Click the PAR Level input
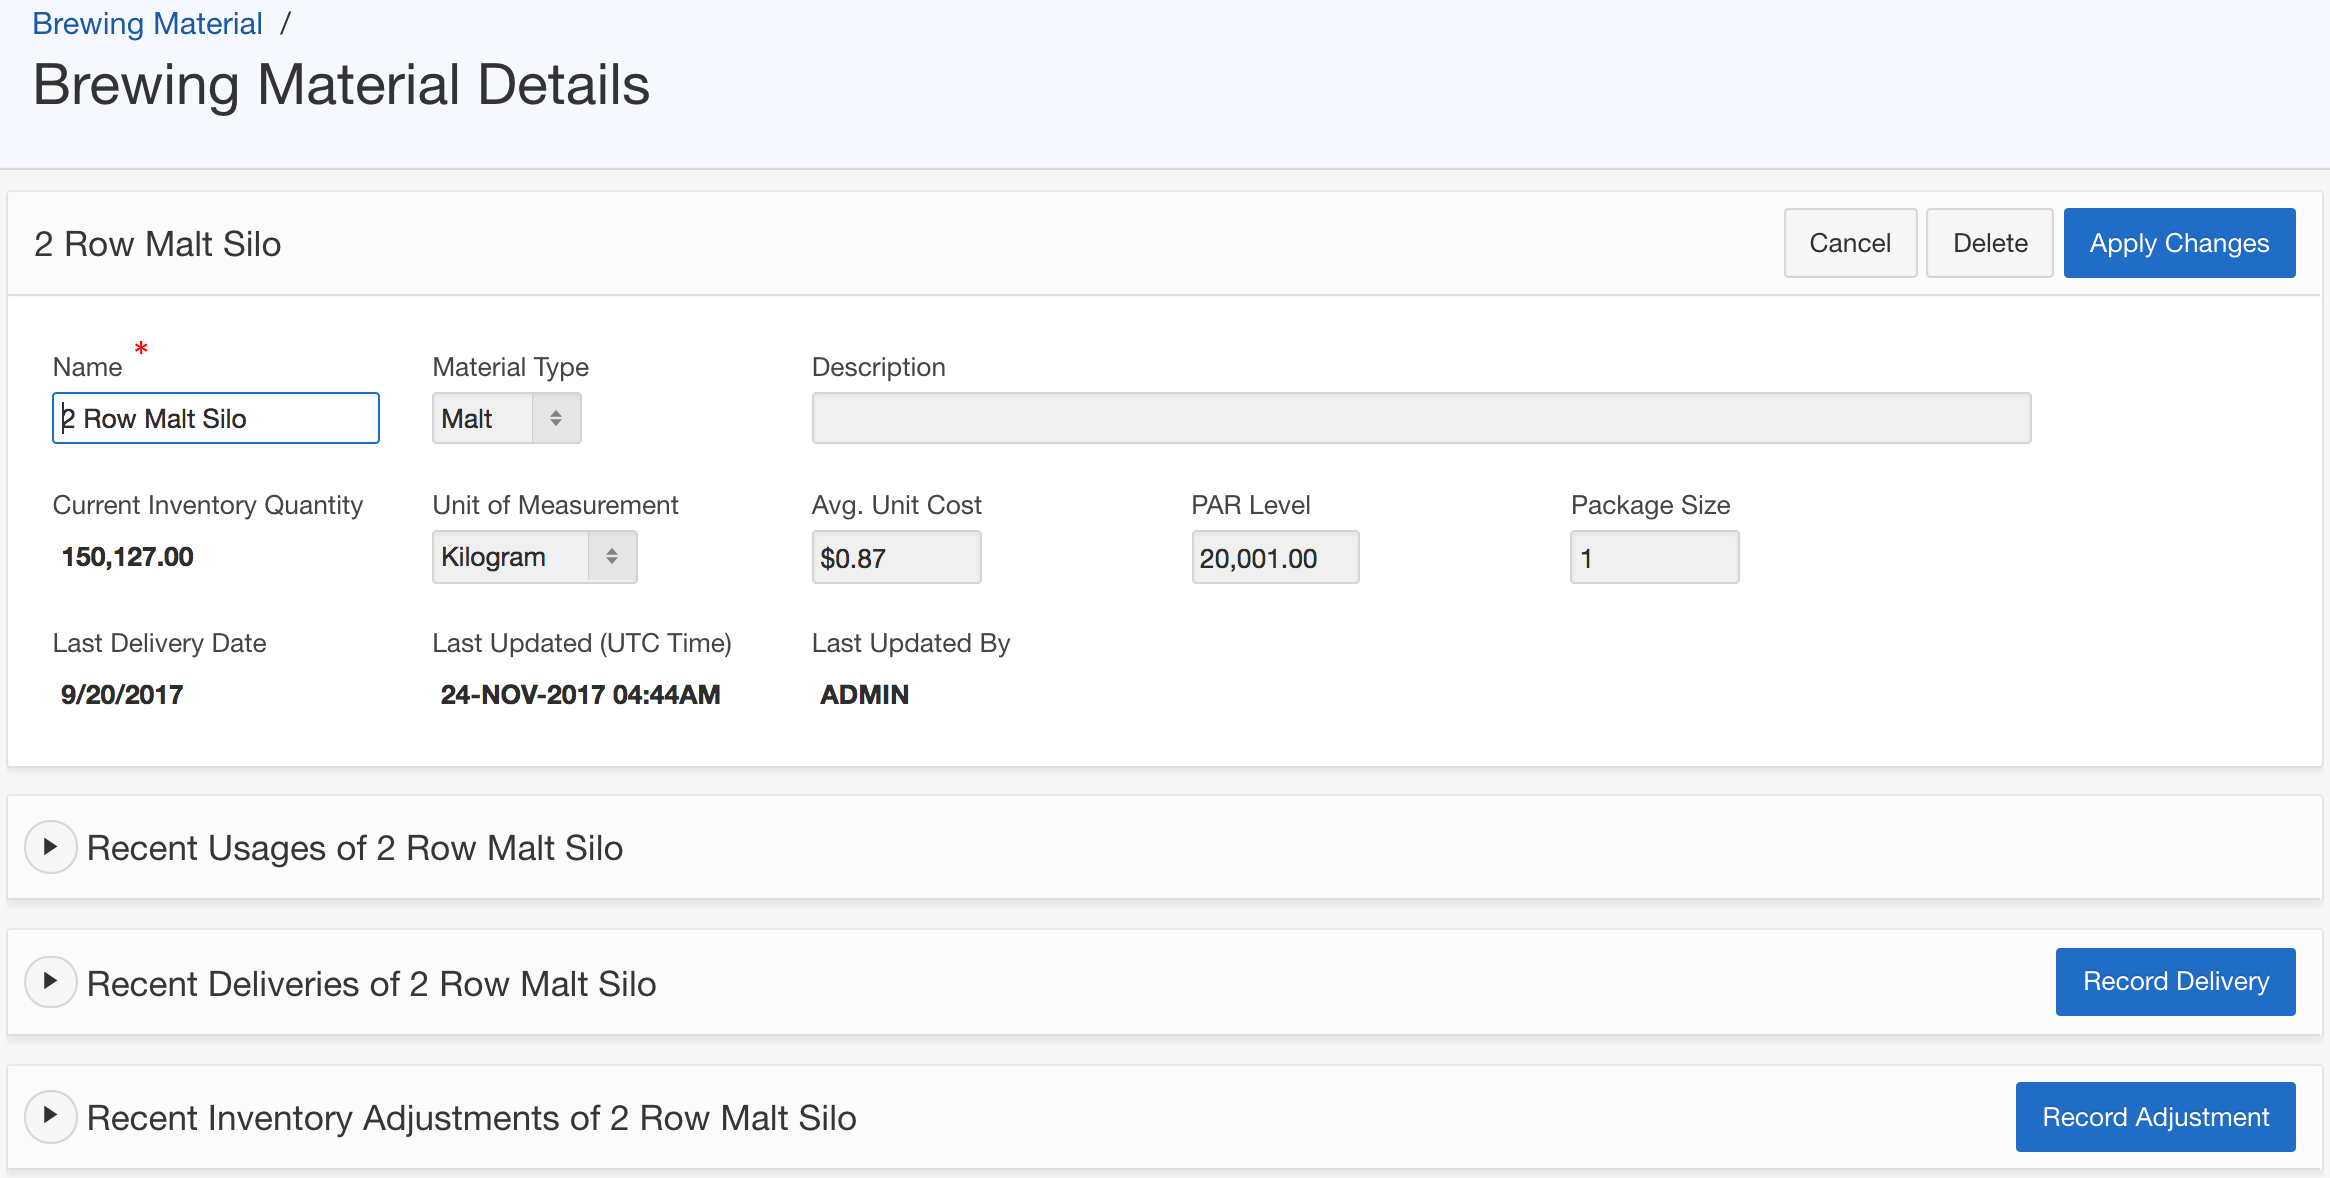Image resolution: width=2330 pixels, height=1178 pixels. 1274,558
